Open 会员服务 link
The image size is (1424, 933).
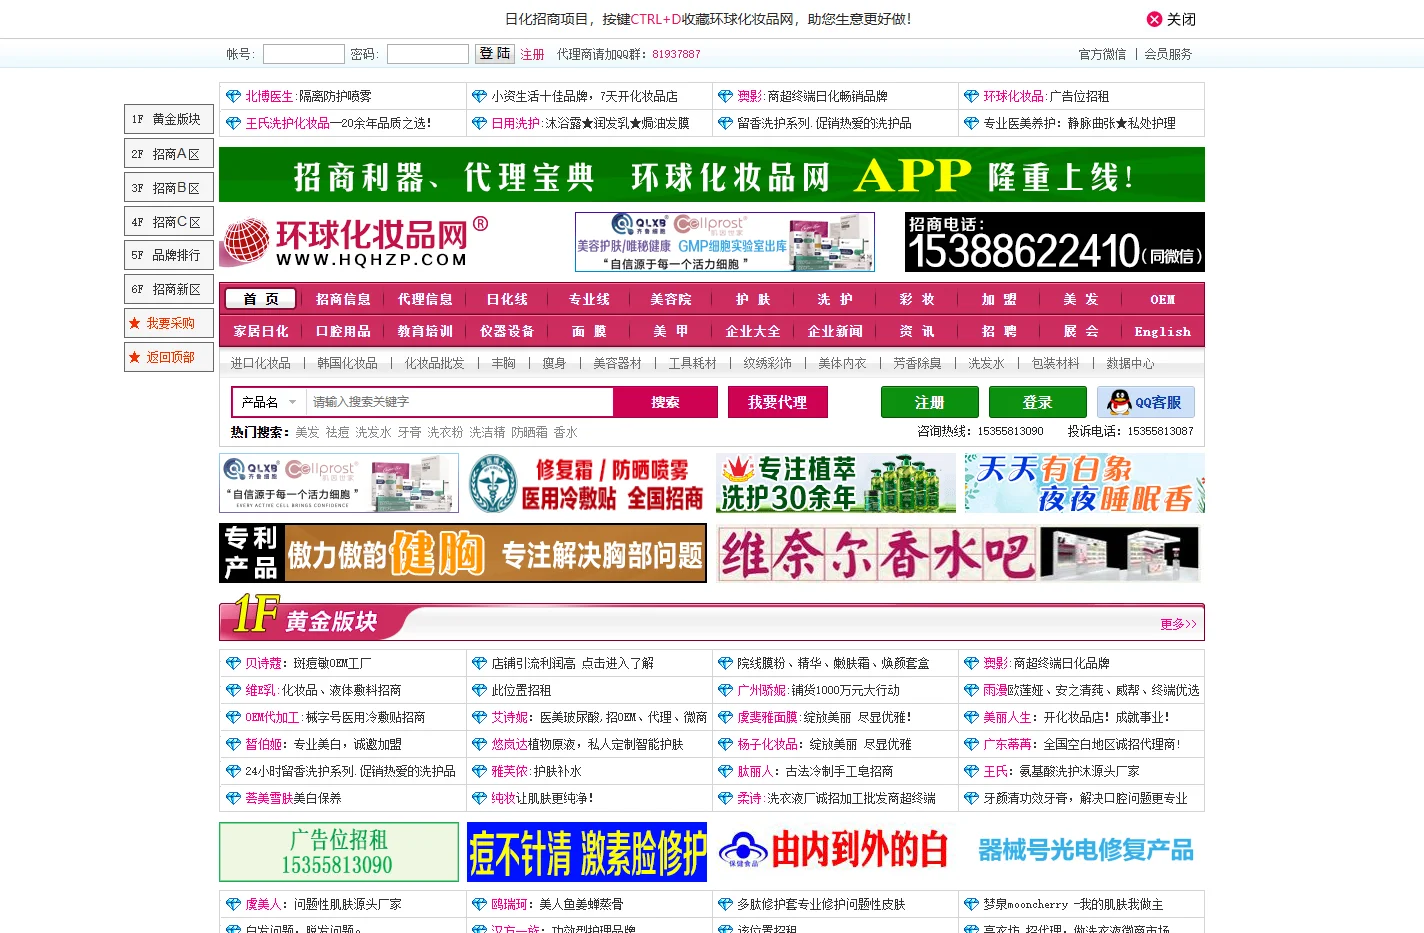tap(1168, 55)
